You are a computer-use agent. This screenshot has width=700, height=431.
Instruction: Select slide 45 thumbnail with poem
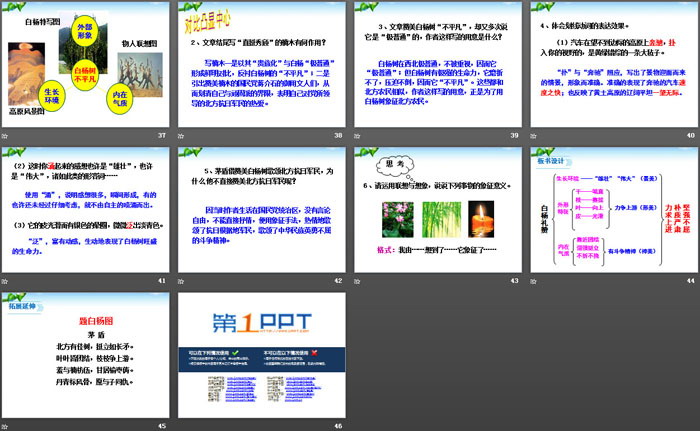85,355
